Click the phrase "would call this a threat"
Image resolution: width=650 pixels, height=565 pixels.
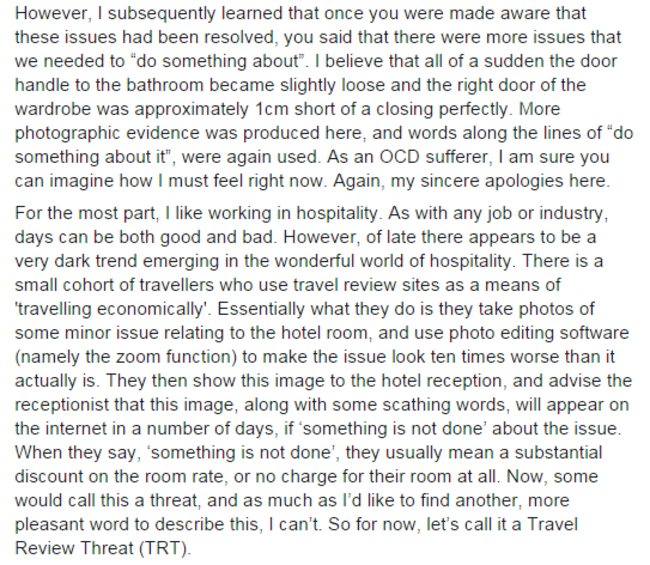point(107,501)
